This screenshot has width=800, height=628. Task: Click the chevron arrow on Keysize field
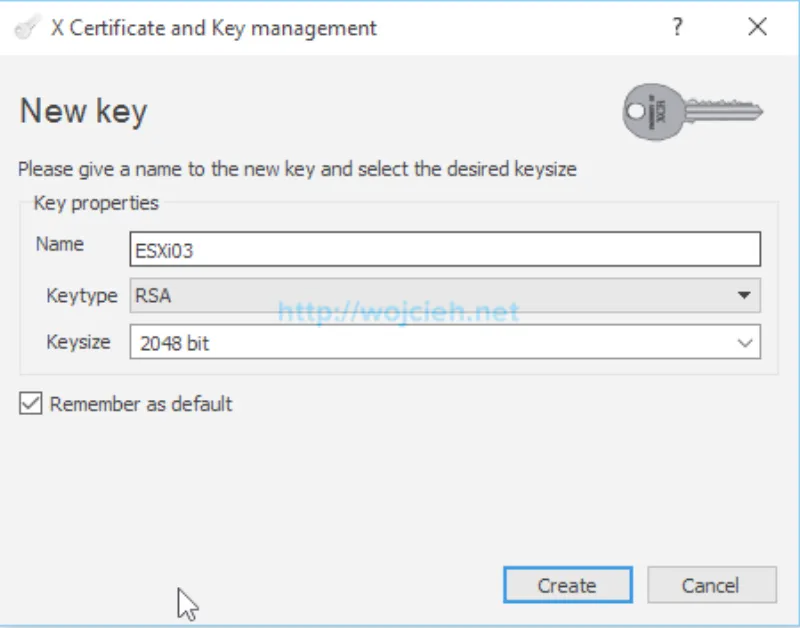744,342
